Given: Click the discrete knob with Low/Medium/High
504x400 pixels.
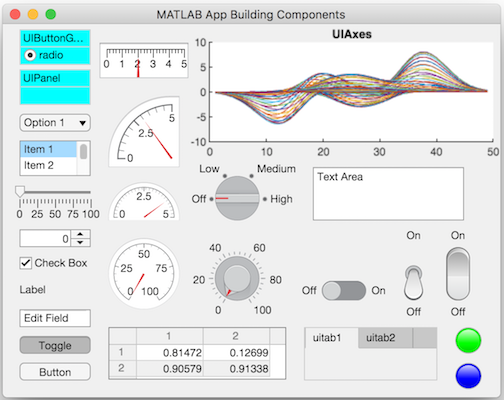Looking at the screenshot, I should [237, 198].
